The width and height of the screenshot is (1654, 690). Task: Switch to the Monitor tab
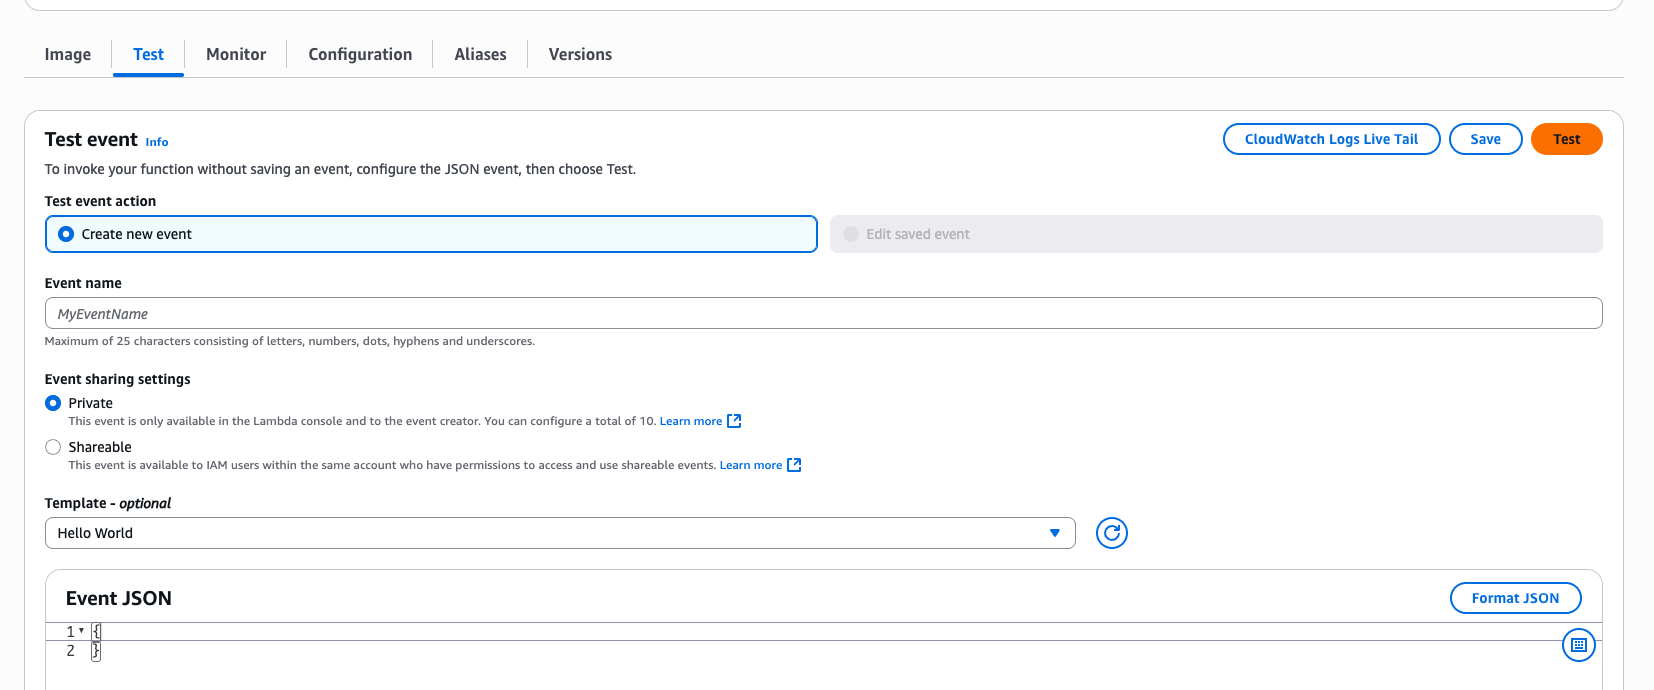click(x=236, y=54)
